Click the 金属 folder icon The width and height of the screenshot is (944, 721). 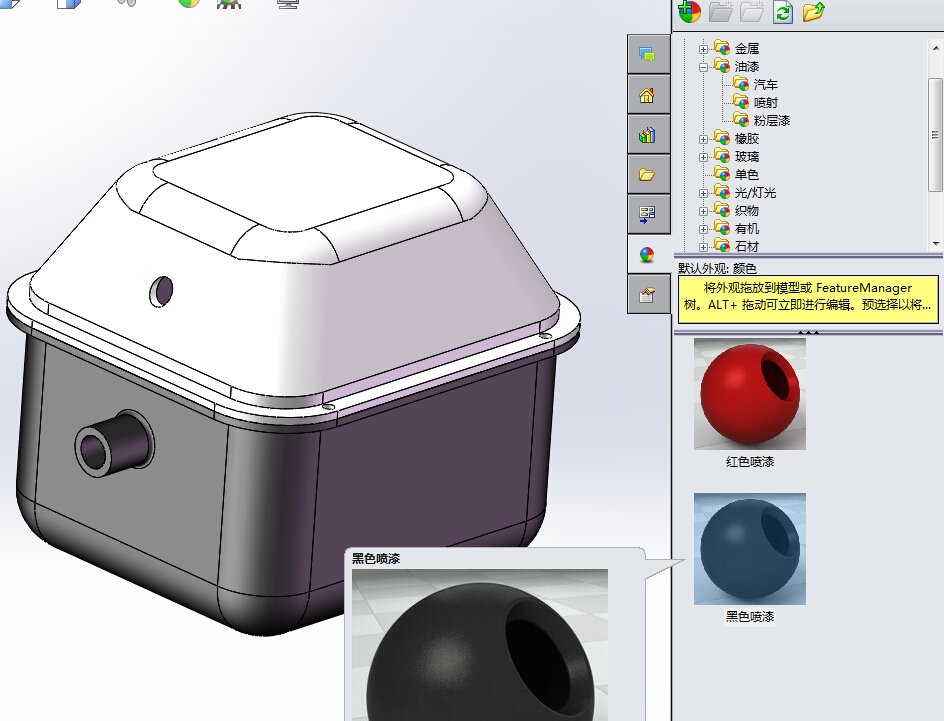click(x=722, y=47)
